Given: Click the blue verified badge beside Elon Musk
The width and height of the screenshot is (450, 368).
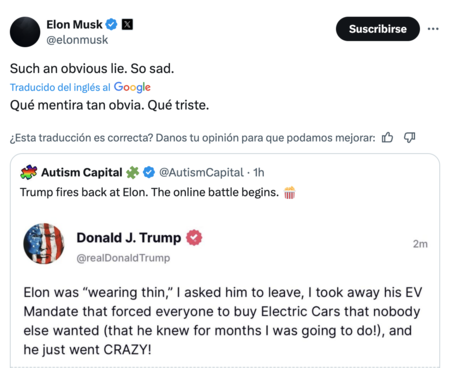Looking at the screenshot, I should pyautogui.click(x=111, y=24).
